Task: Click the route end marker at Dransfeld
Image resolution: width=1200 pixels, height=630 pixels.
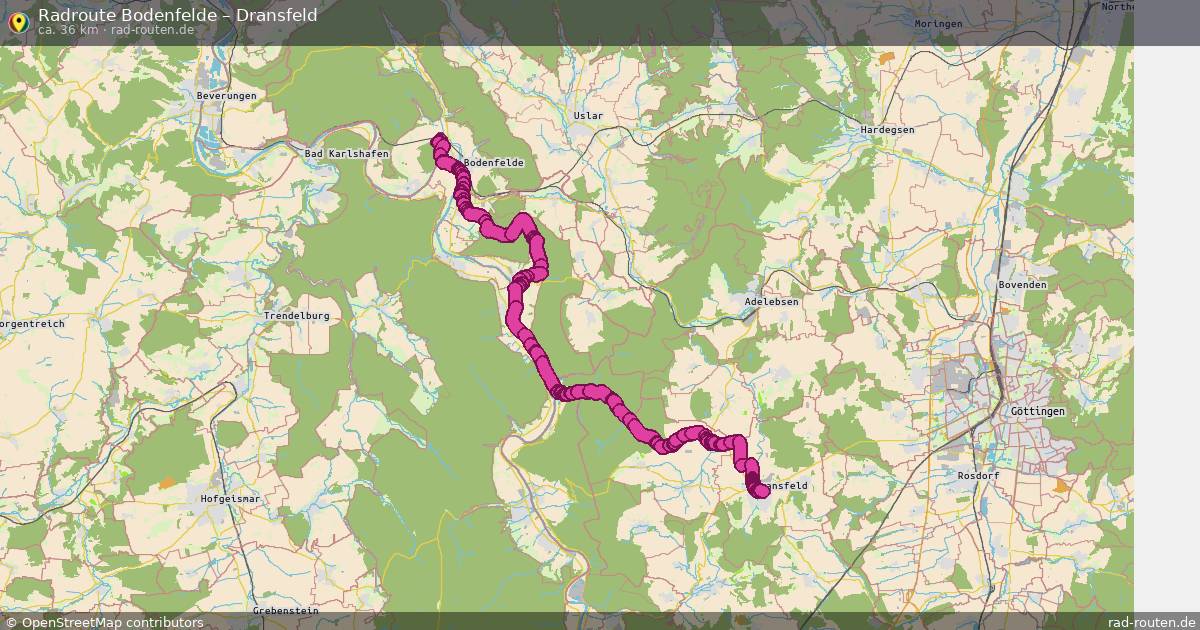Action: [762, 490]
